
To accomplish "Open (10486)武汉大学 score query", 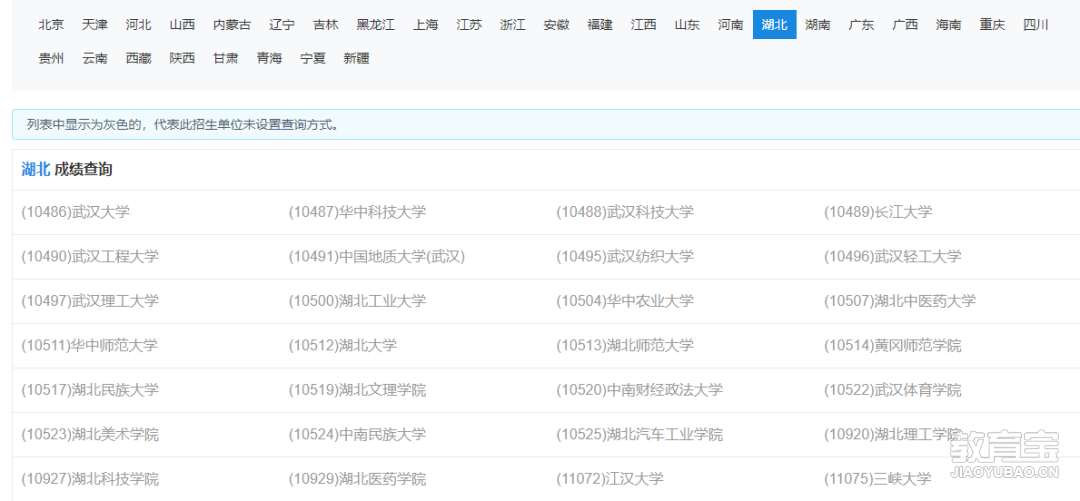I will (x=76, y=212).
